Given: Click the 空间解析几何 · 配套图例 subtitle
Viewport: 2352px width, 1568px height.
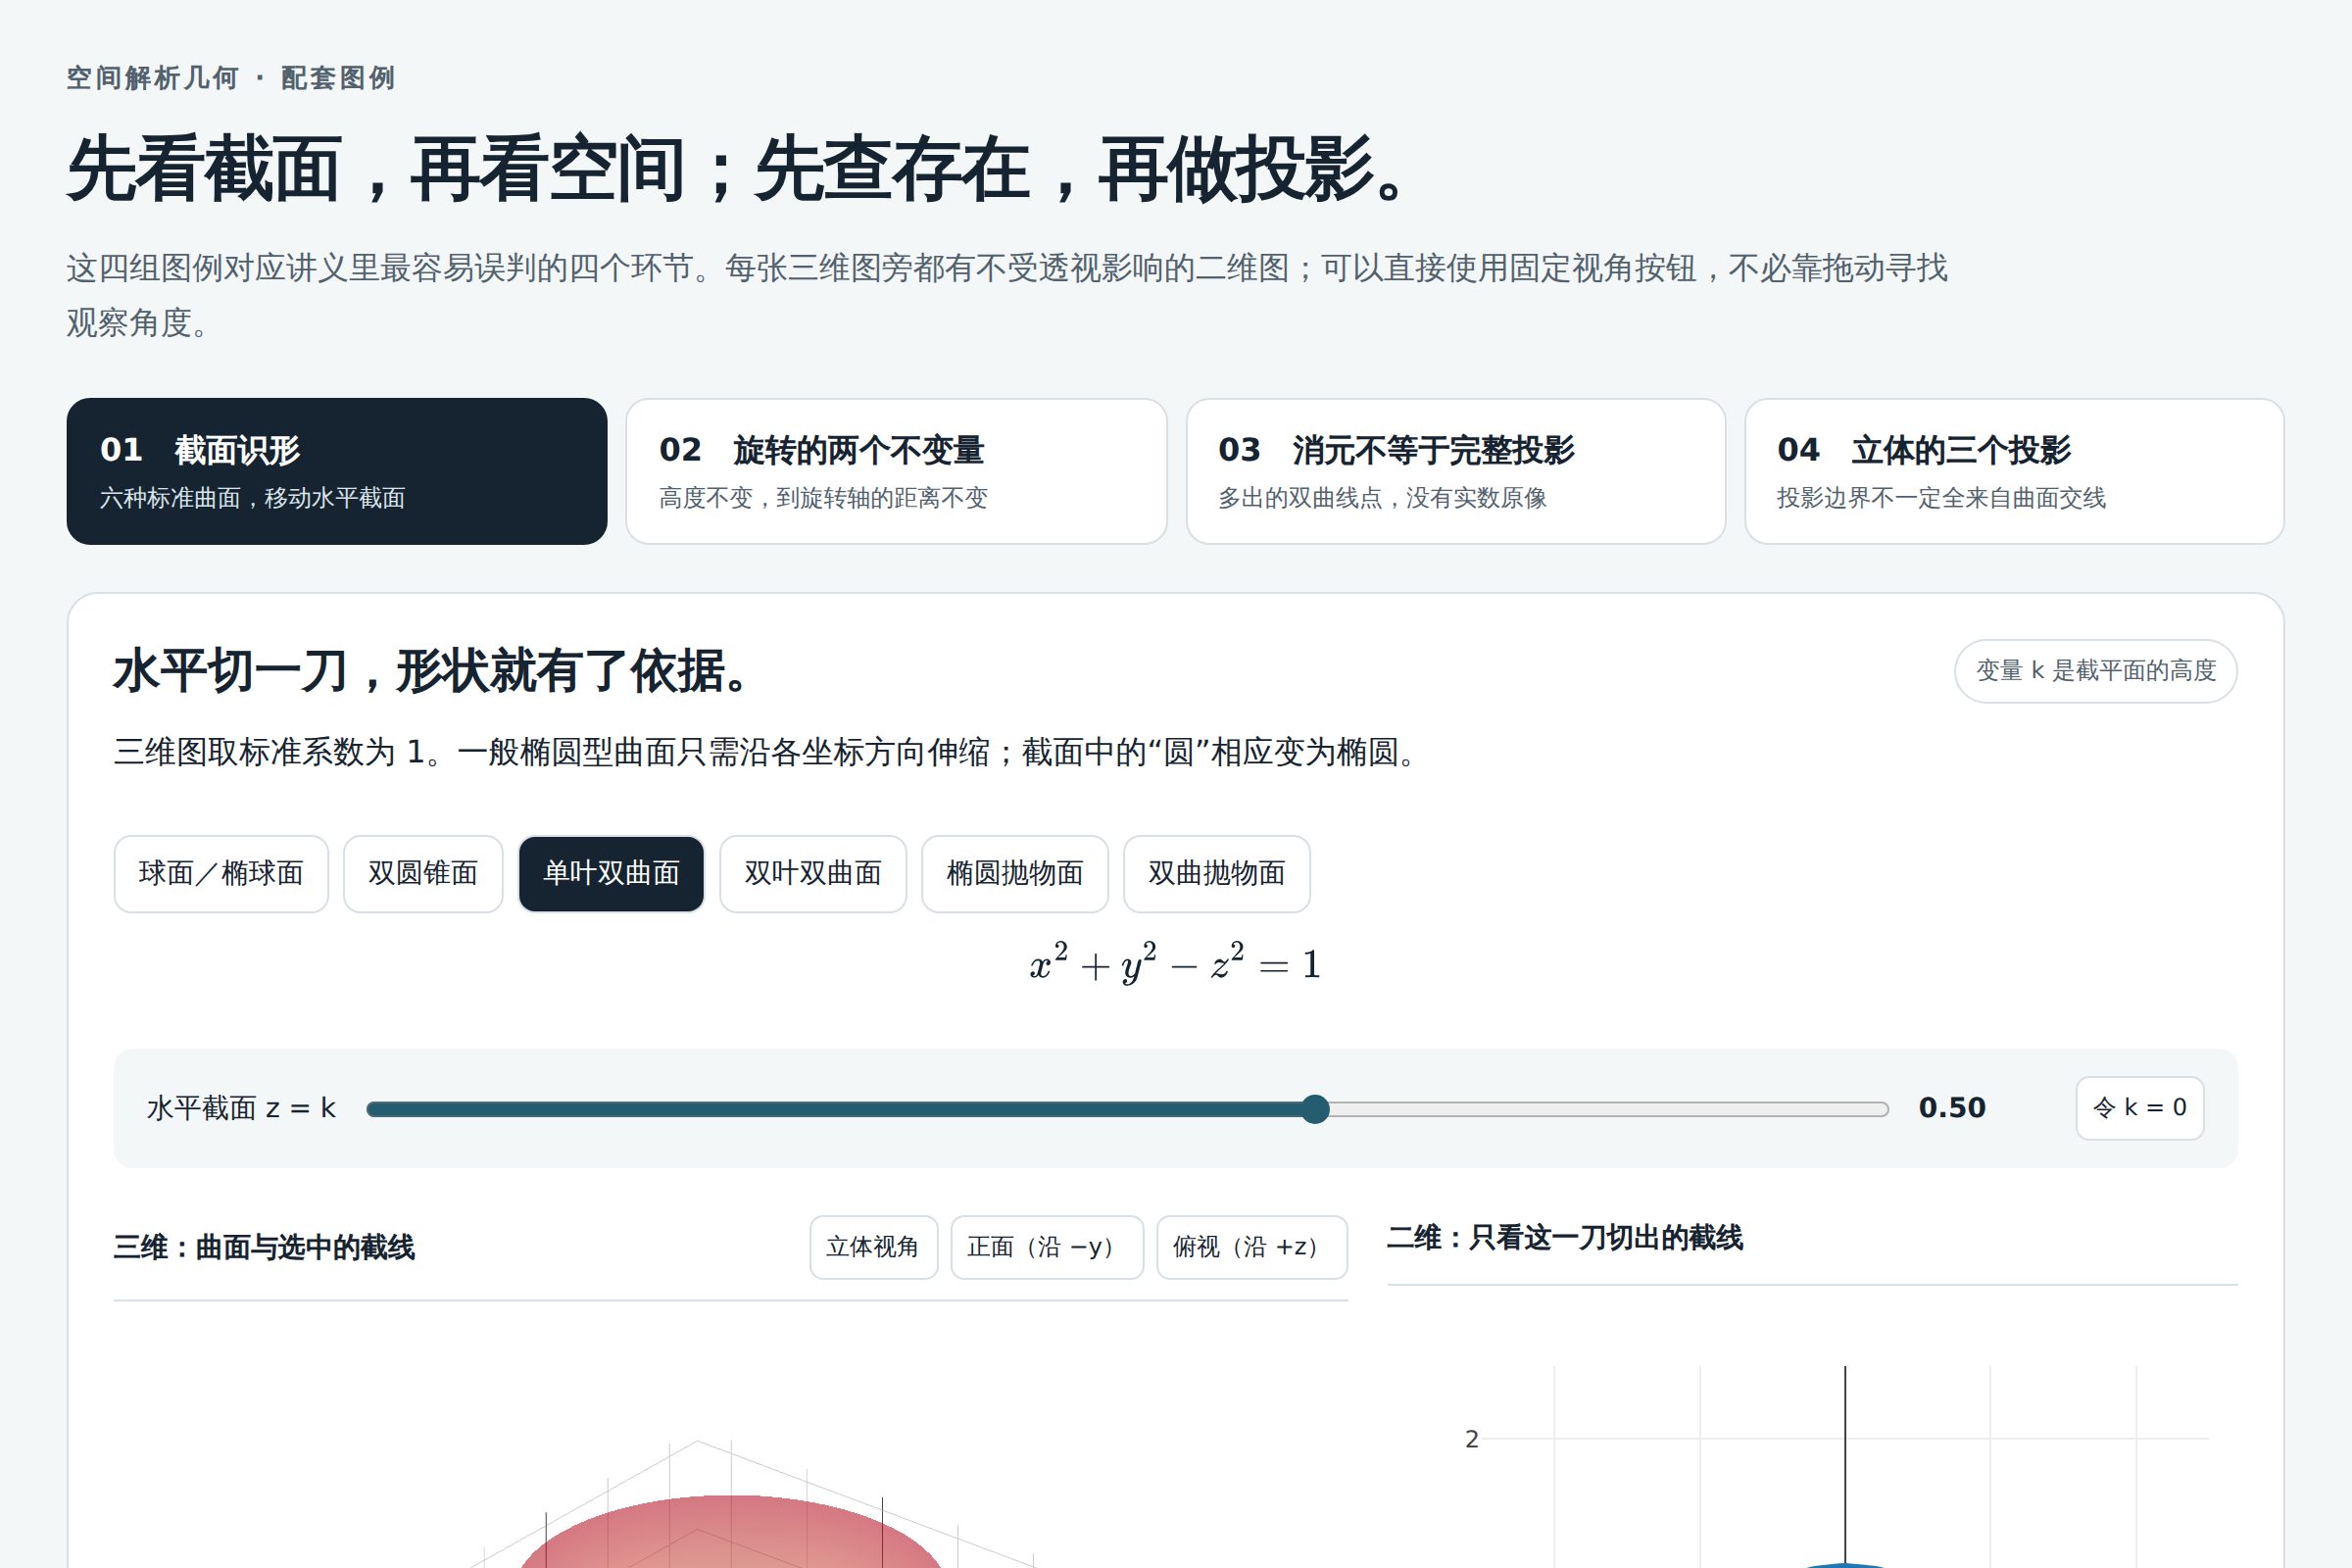Looking at the screenshot, I should (x=231, y=78).
